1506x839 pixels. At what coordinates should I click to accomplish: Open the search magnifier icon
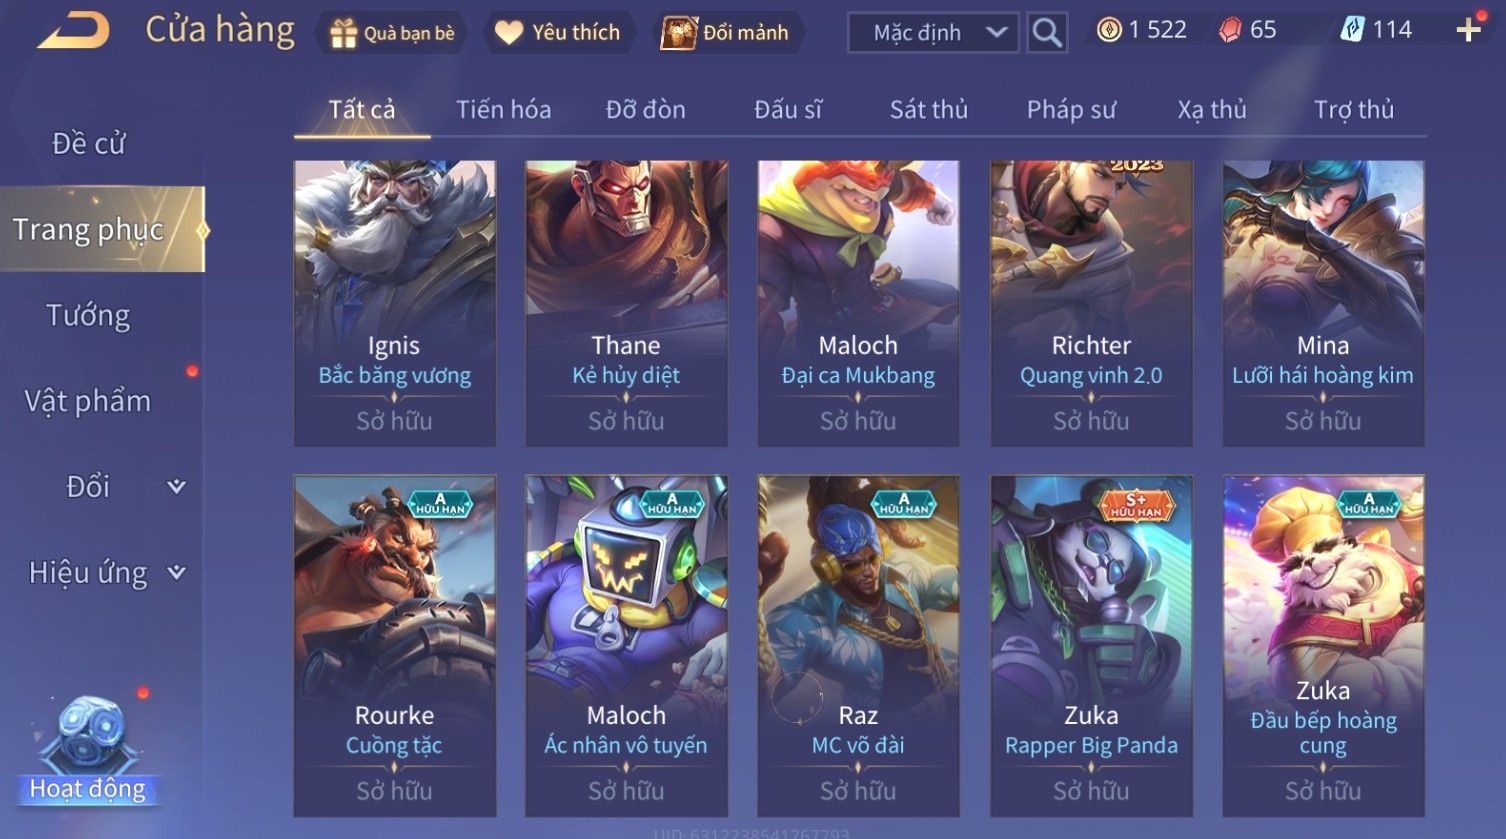click(x=1047, y=33)
